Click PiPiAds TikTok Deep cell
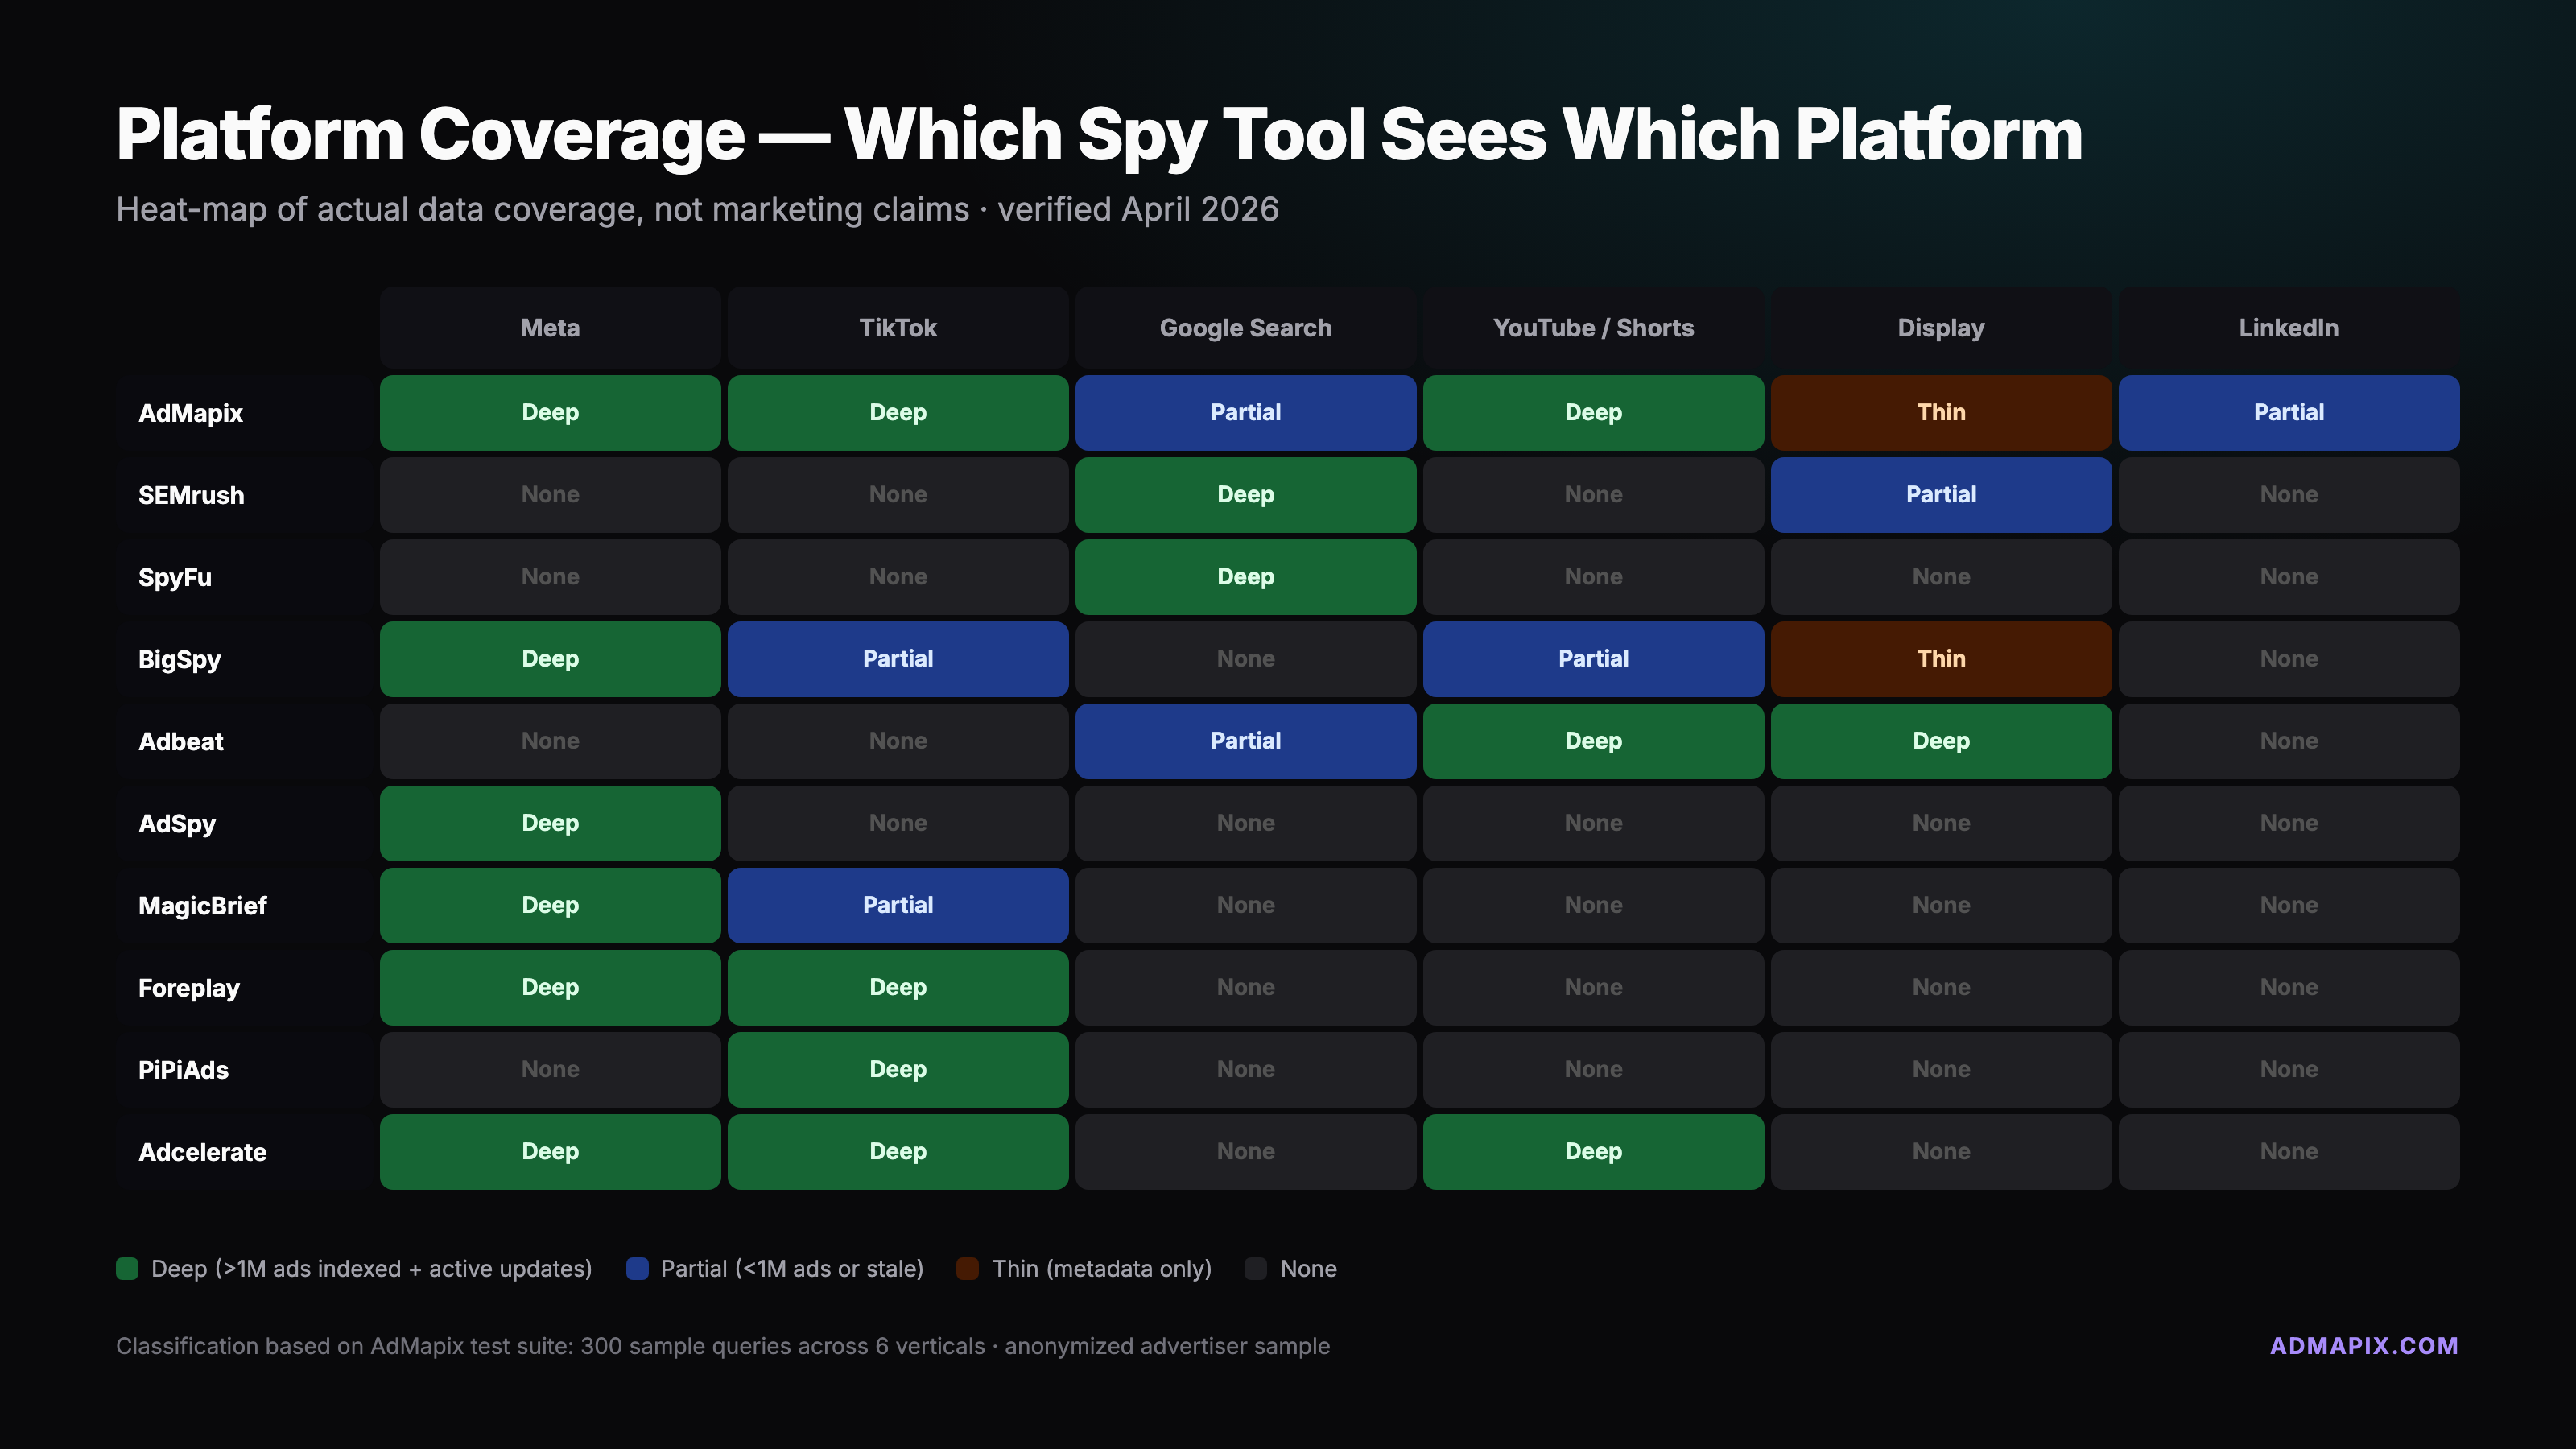 (x=898, y=1069)
